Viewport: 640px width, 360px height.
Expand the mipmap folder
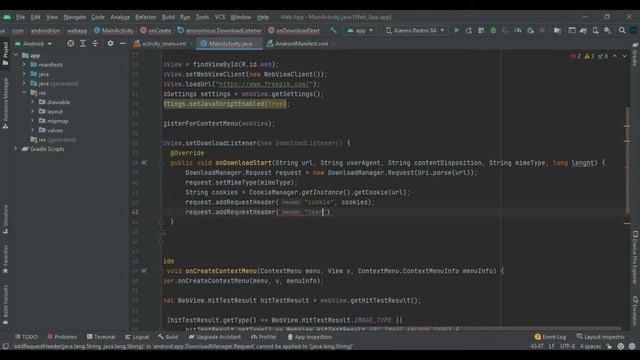pyautogui.click(x=32, y=121)
